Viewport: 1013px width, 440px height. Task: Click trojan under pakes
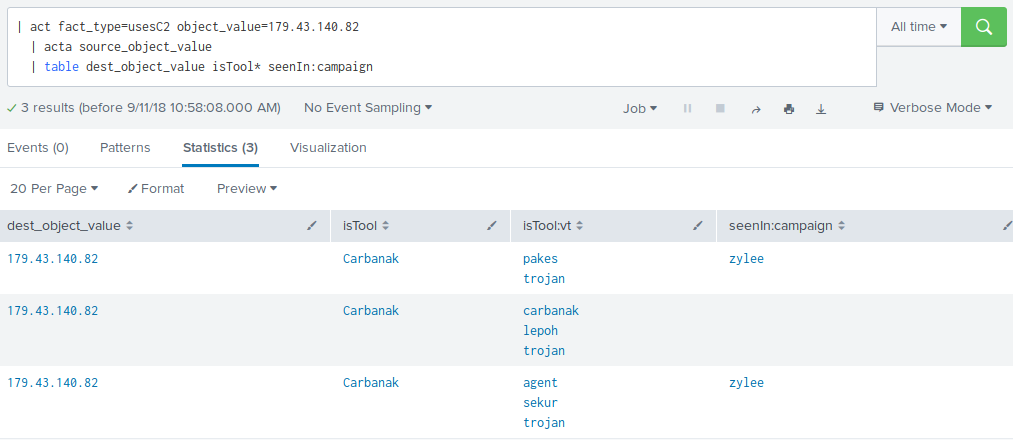click(x=544, y=279)
